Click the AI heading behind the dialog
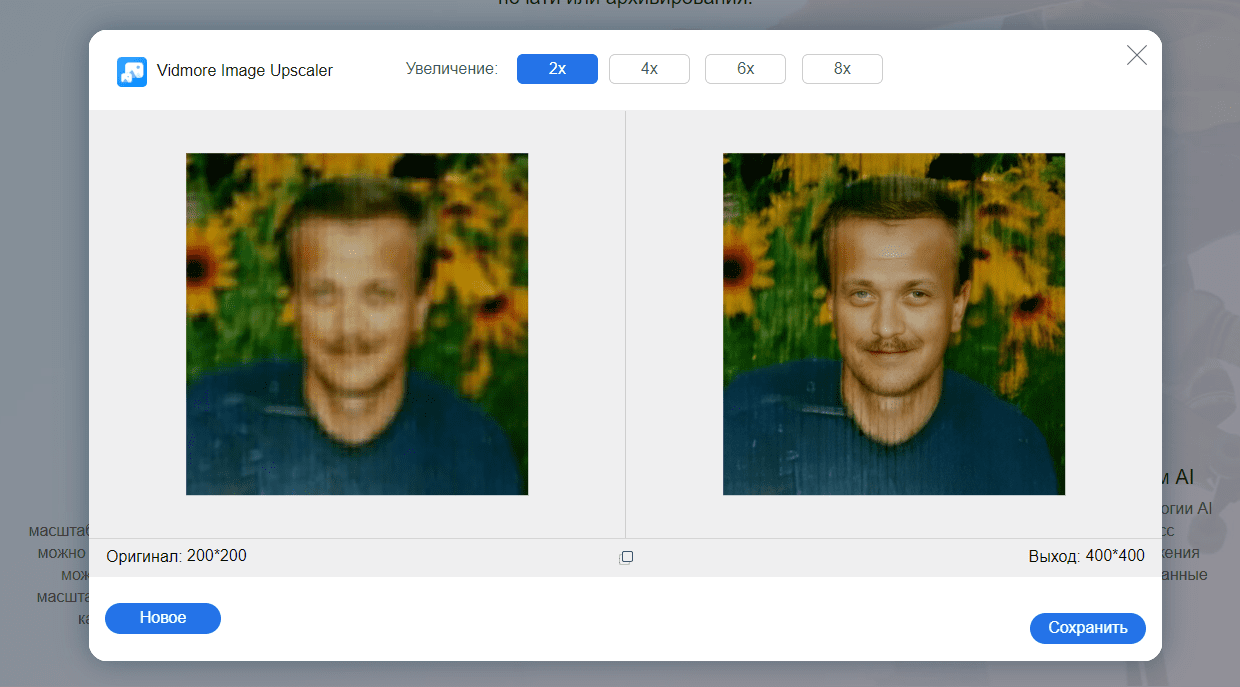1240x687 pixels. 1178,478
